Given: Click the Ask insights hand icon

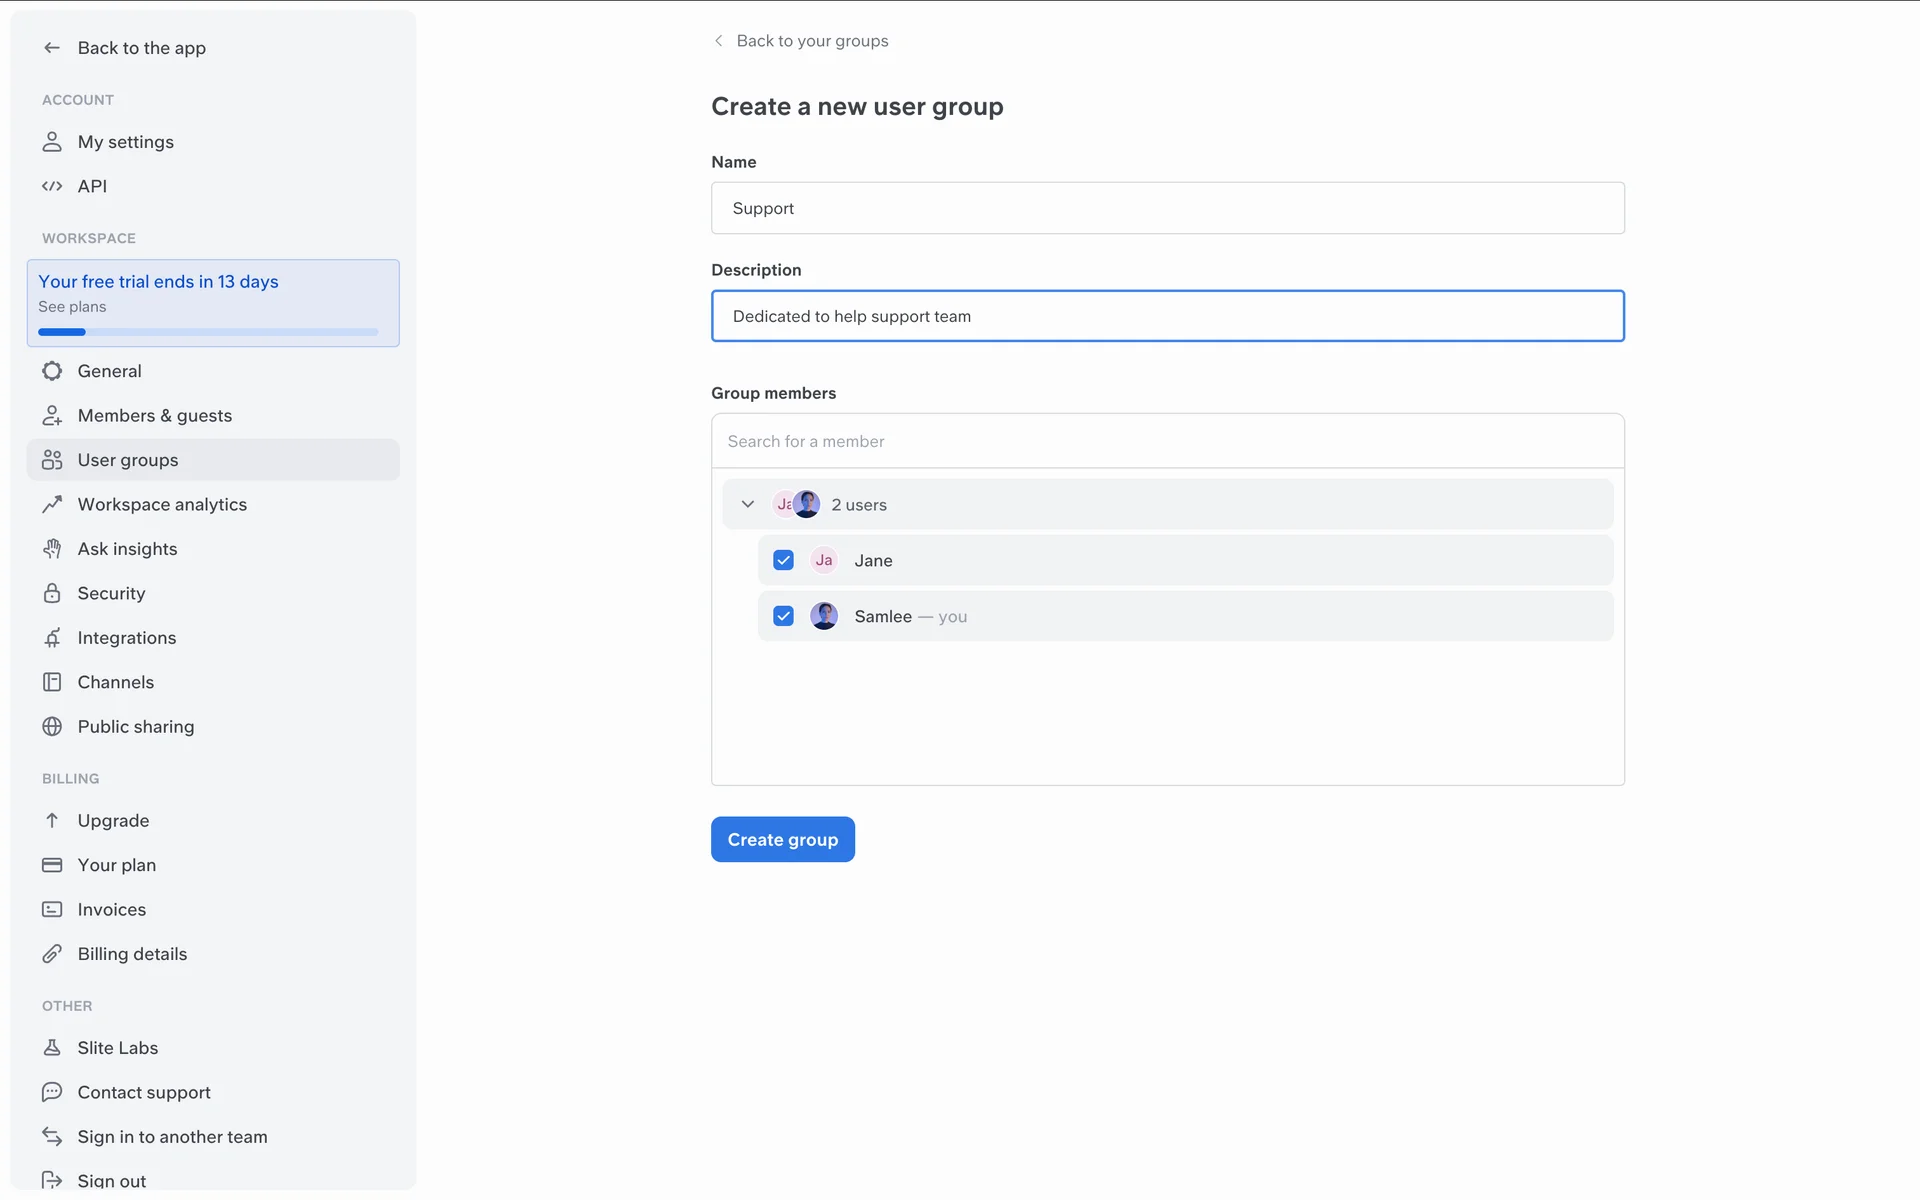Looking at the screenshot, I should pos(52,549).
